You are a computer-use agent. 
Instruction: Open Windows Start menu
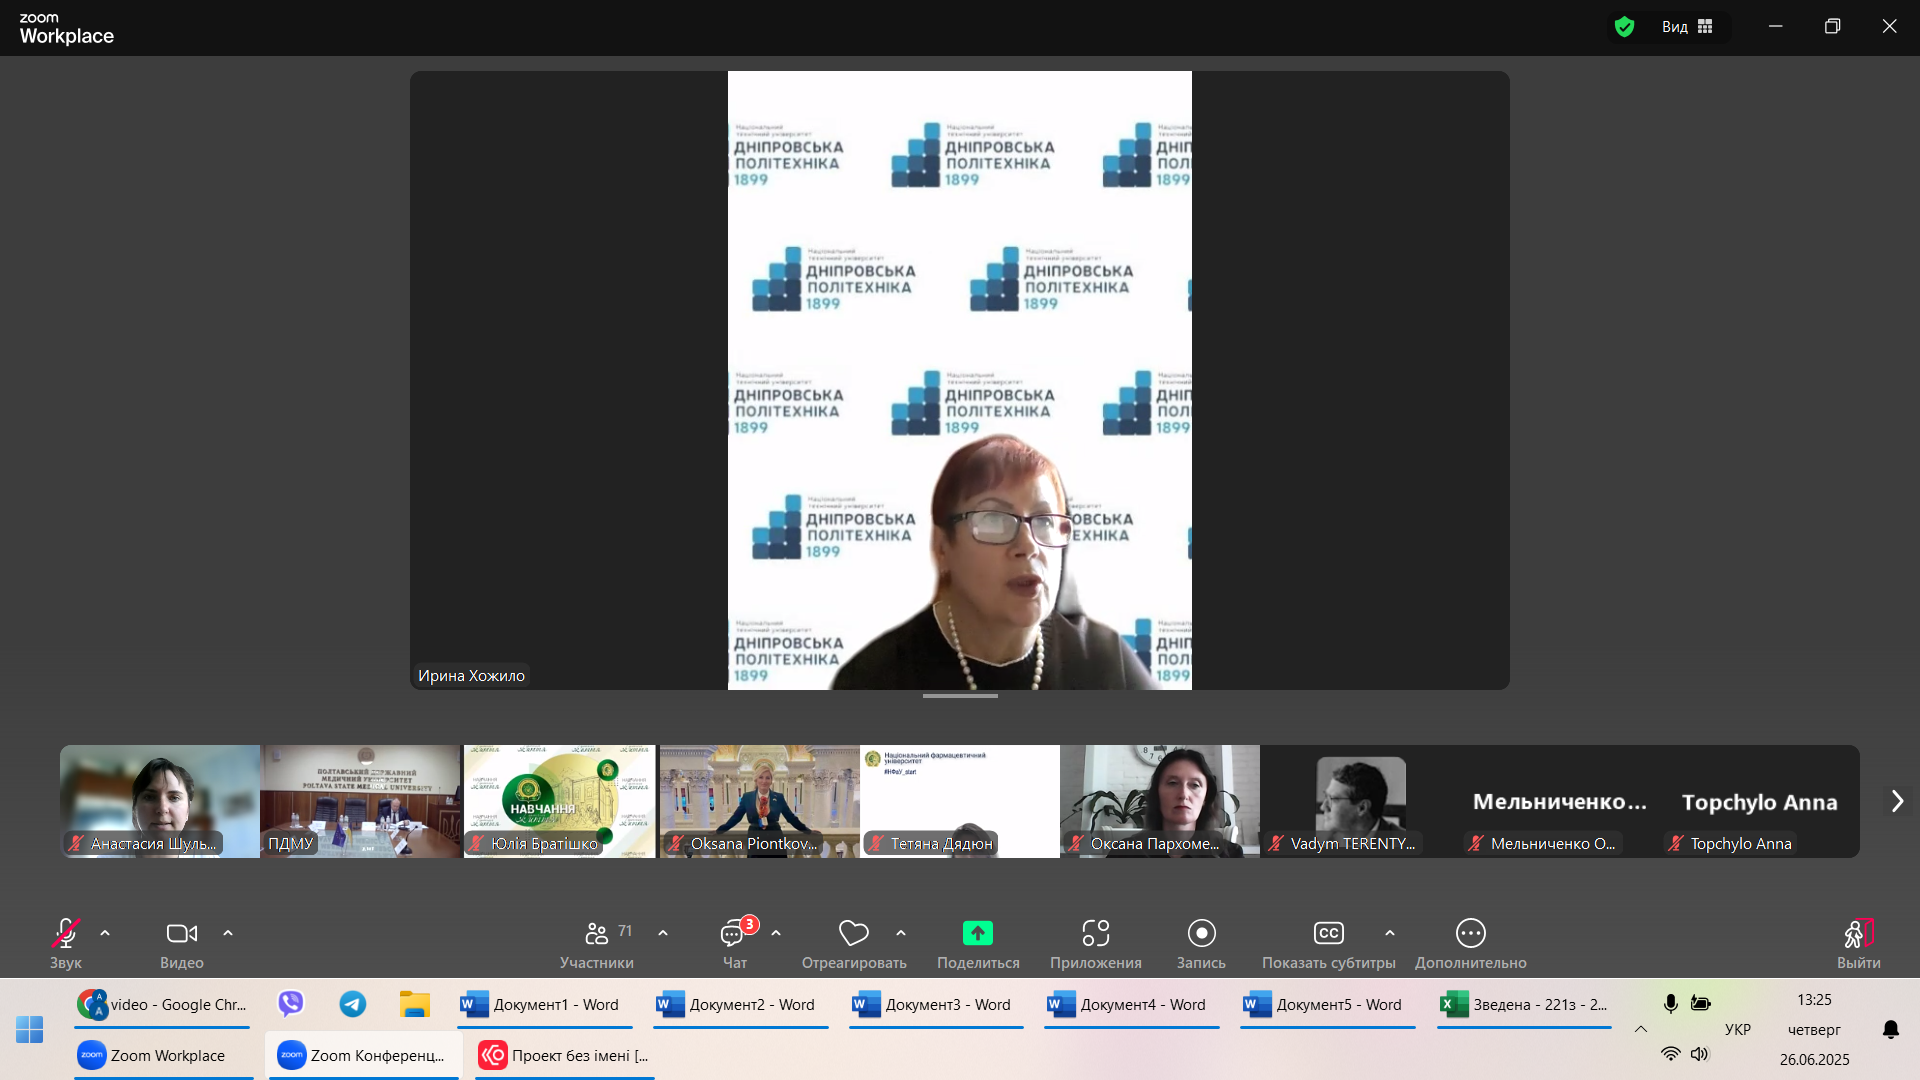30,1029
